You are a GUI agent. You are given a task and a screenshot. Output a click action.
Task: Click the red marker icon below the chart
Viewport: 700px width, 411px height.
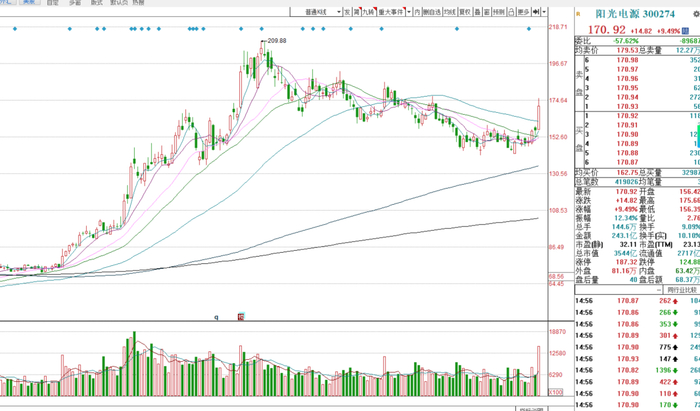click(x=241, y=317)
